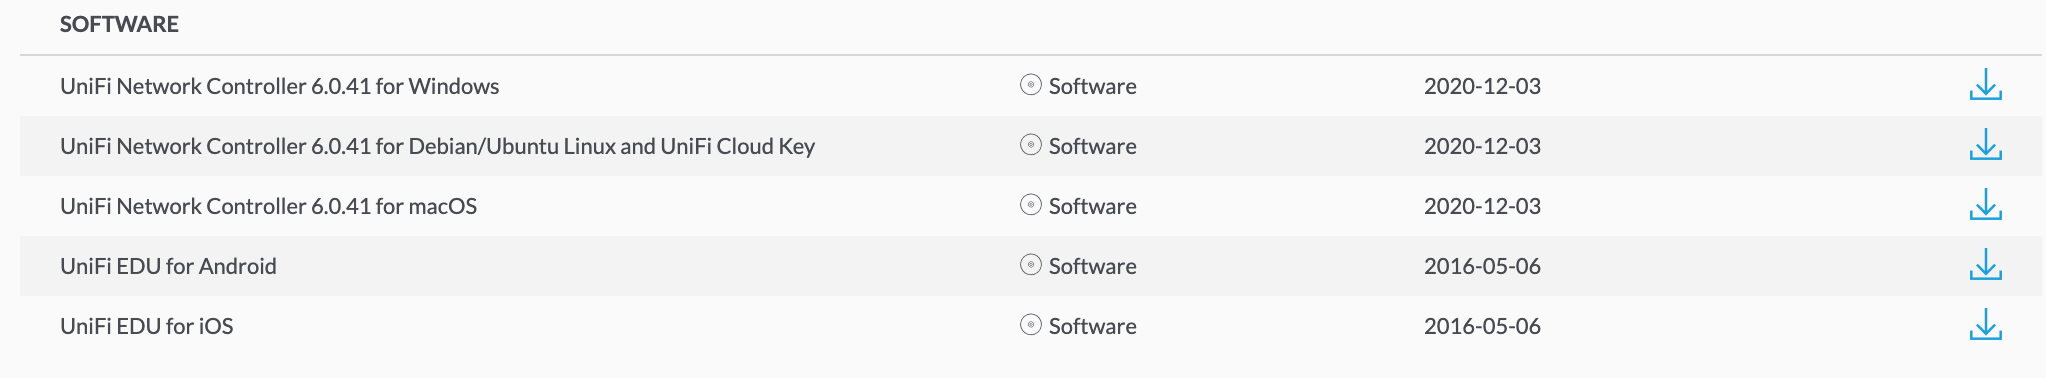The width and height of the screenshot is (2046, 378).
Task: Open the Debian/Ubuntu Linux and Cloud Key entry
Action: [x=438, y=146]
